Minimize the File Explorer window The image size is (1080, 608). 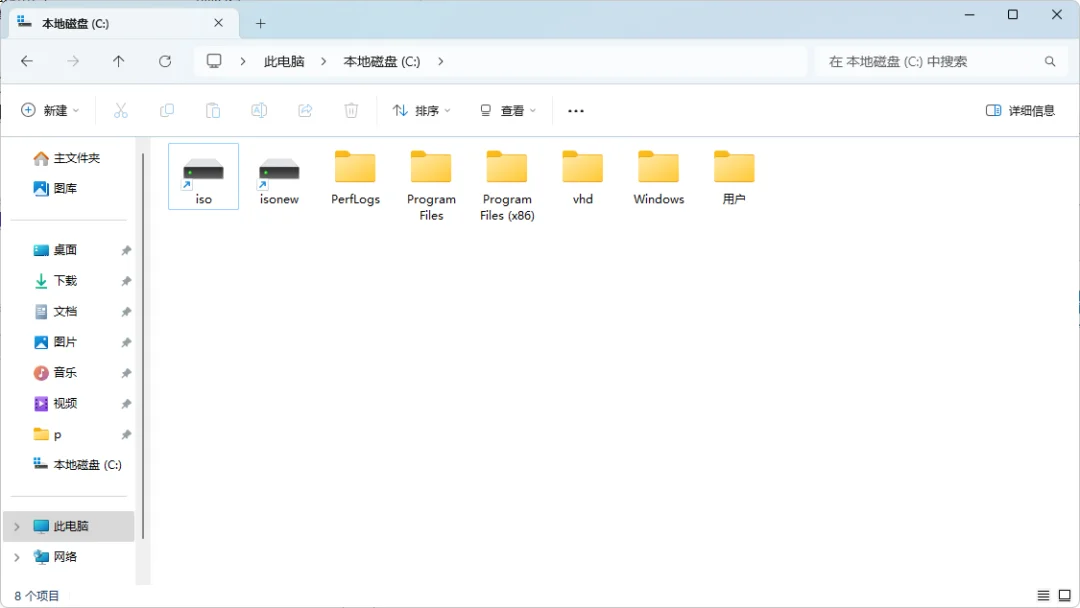click(970, 14)
